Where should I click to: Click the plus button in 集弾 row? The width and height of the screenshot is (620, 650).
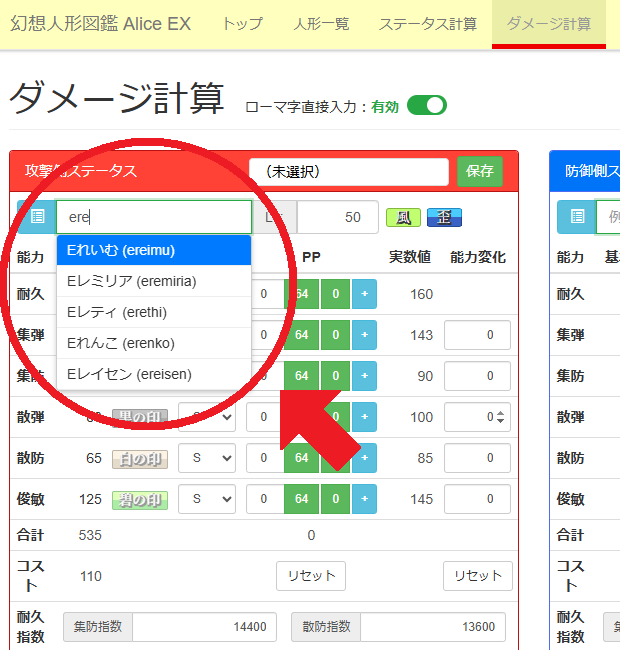point(364,335)
